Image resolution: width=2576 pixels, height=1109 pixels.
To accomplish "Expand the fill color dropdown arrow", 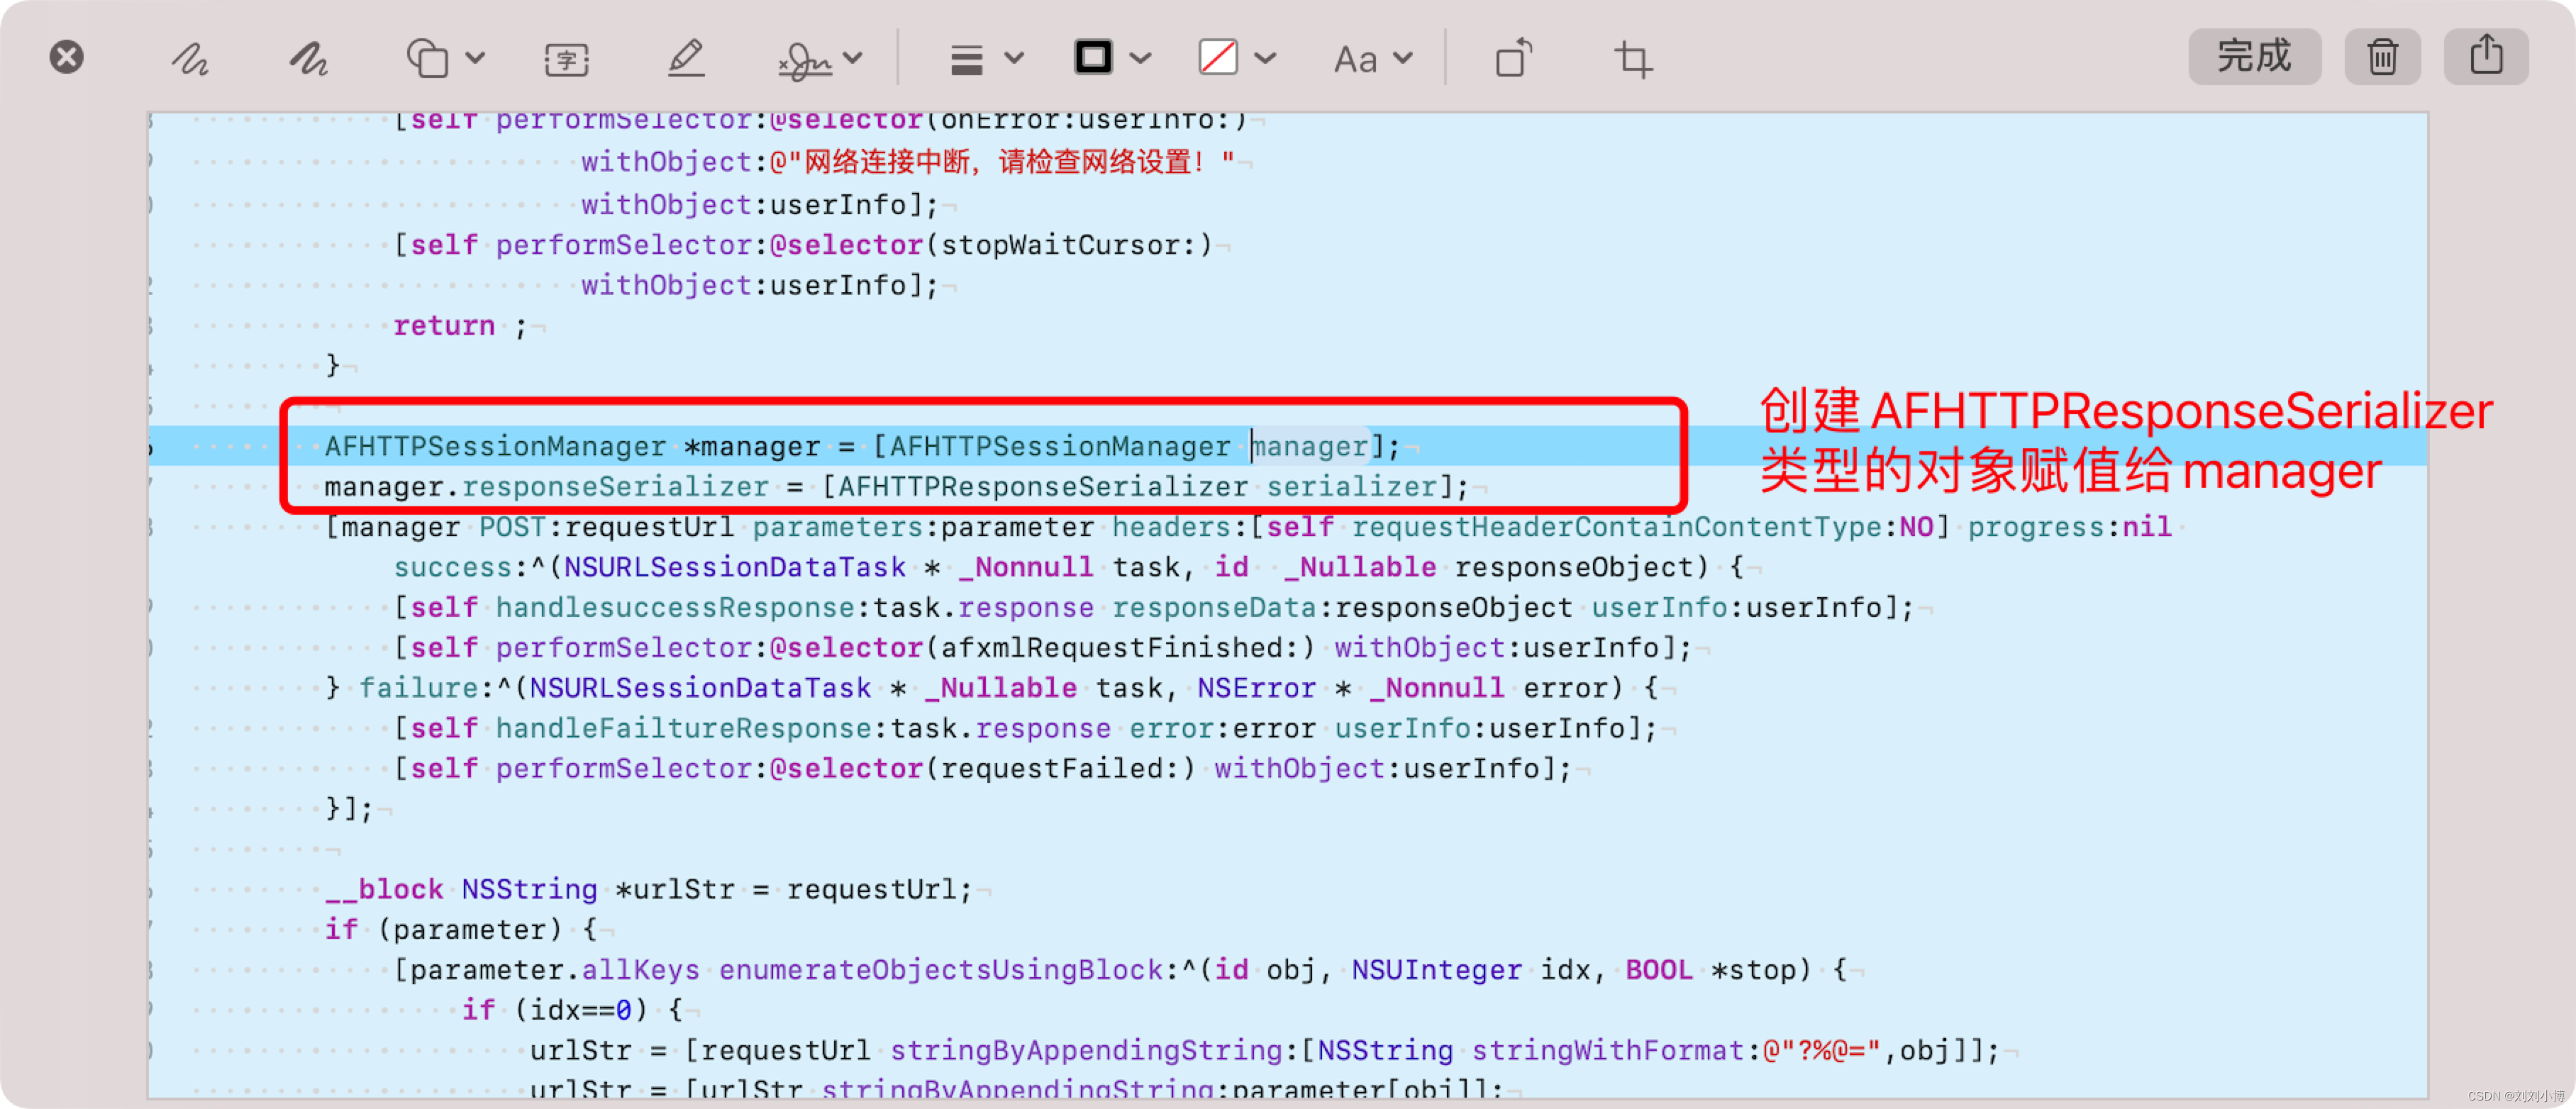I will click(x=1266, y=58).
